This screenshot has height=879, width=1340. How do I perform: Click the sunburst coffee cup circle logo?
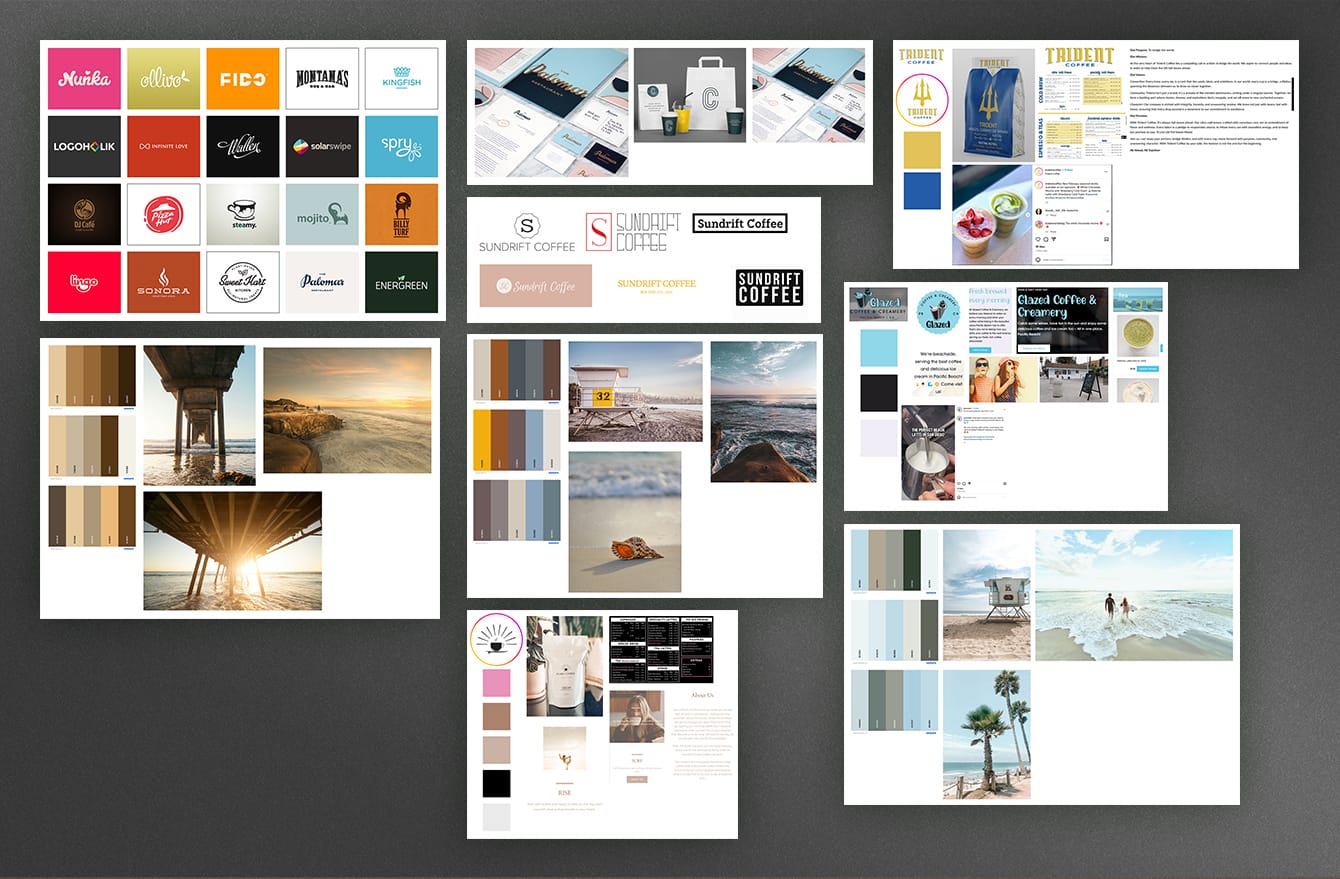(497, 639)
